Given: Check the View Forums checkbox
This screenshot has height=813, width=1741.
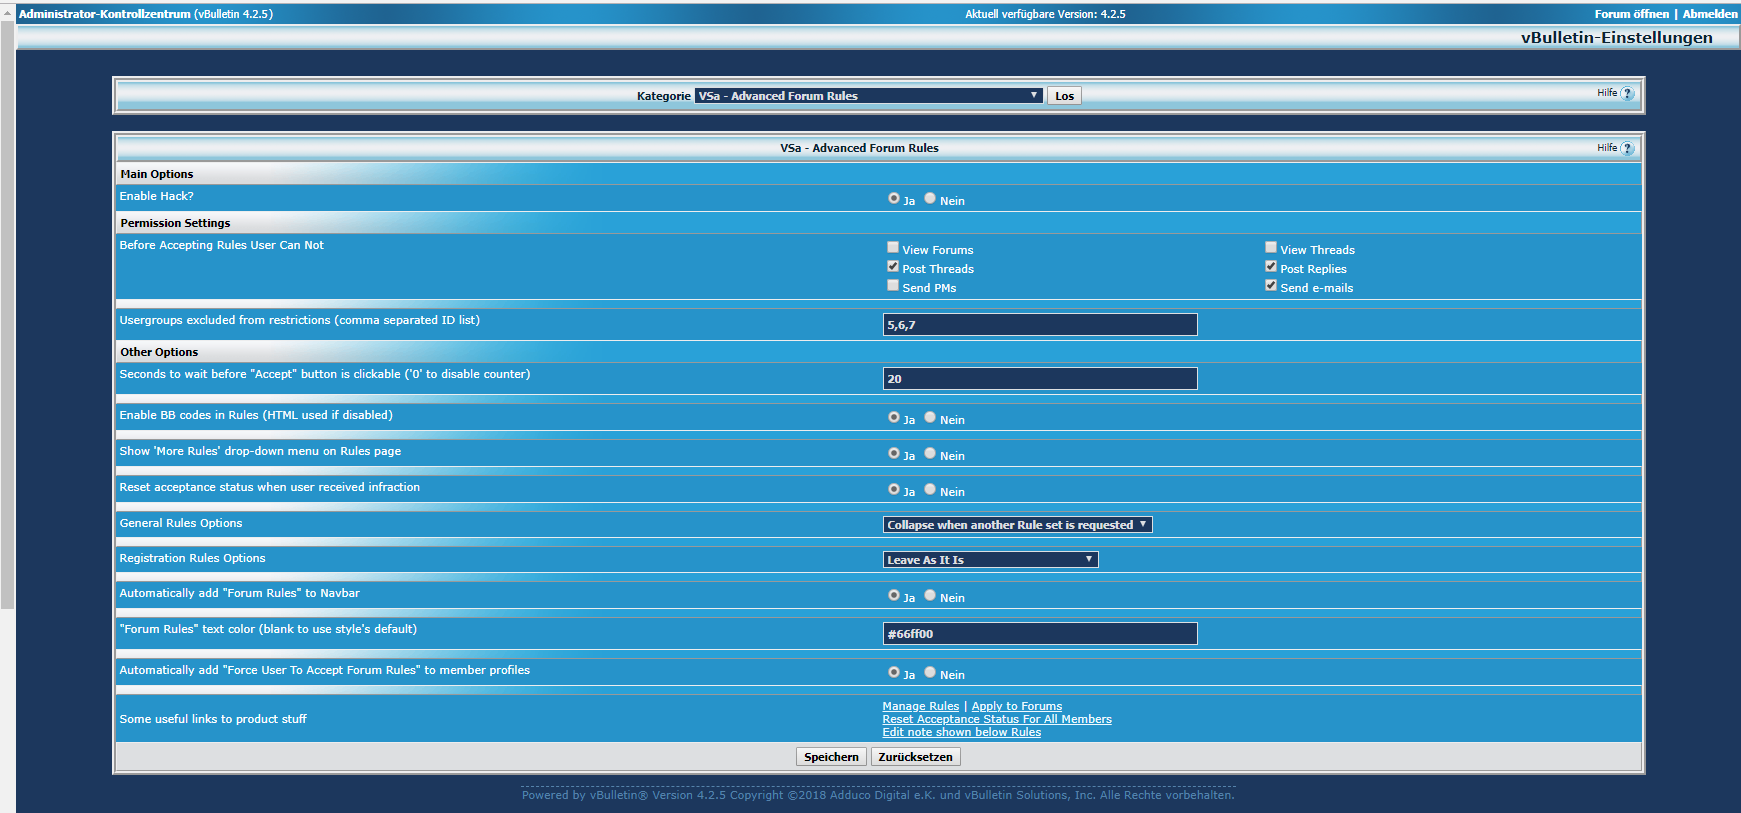Looking at the screenshot, I should [x=893, y=247].
